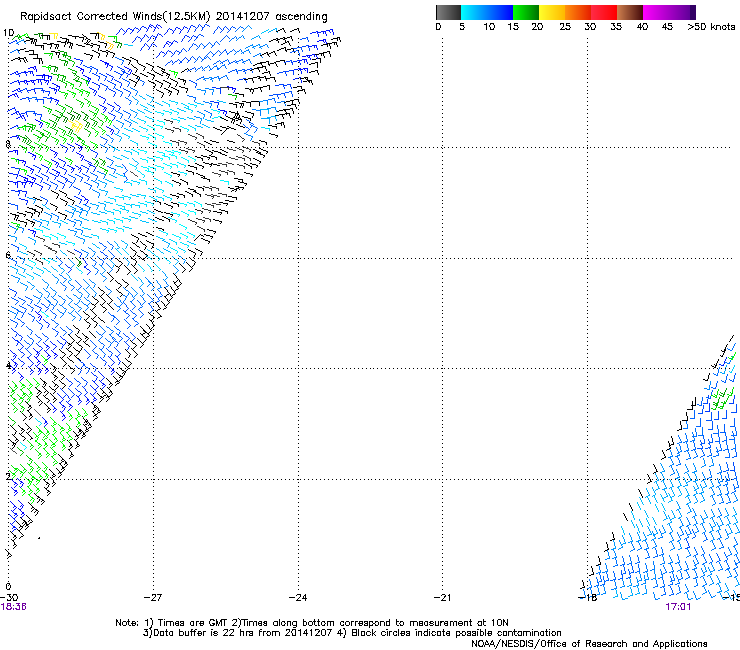Click the '-21' longitude axis label
740x650 pixels.
[442, 598]
